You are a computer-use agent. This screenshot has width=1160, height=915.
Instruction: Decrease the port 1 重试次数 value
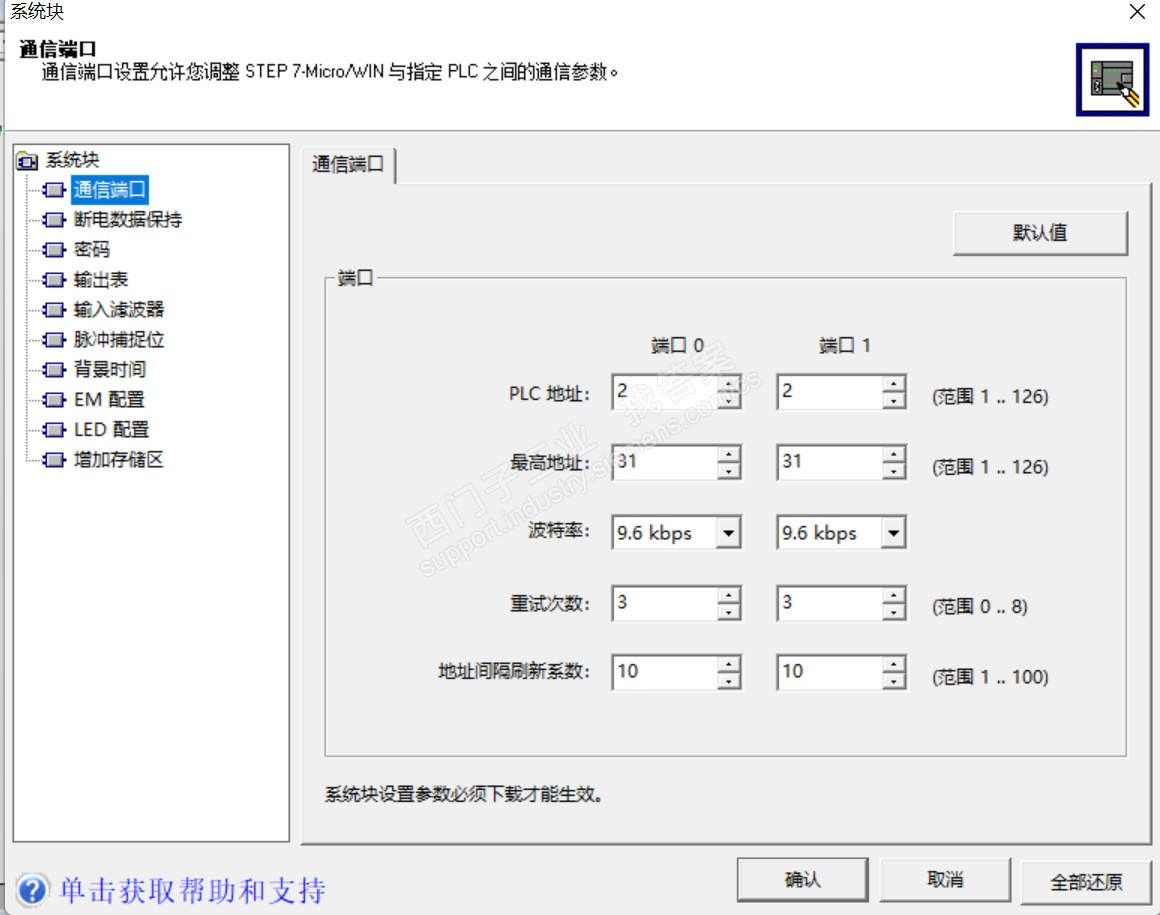click(894, 612)
